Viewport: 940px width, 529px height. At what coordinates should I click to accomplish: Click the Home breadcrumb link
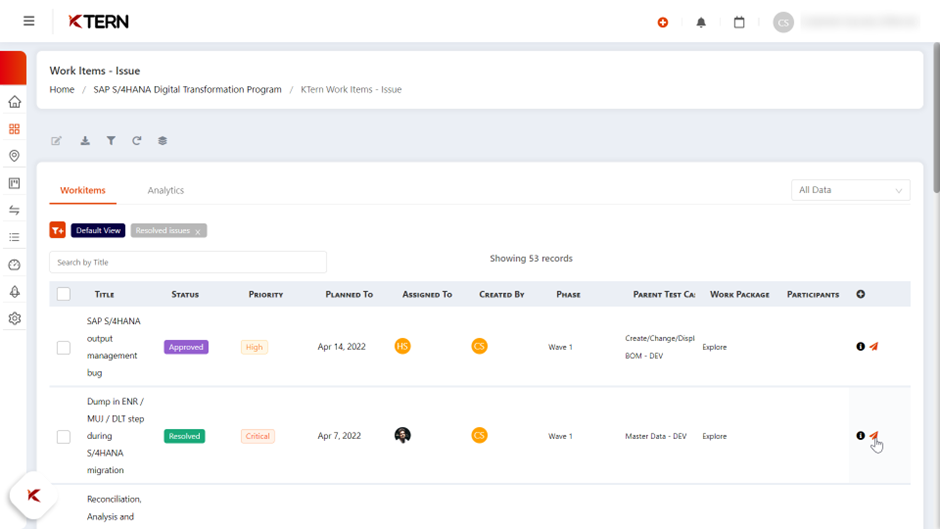(x=62, y=89)
